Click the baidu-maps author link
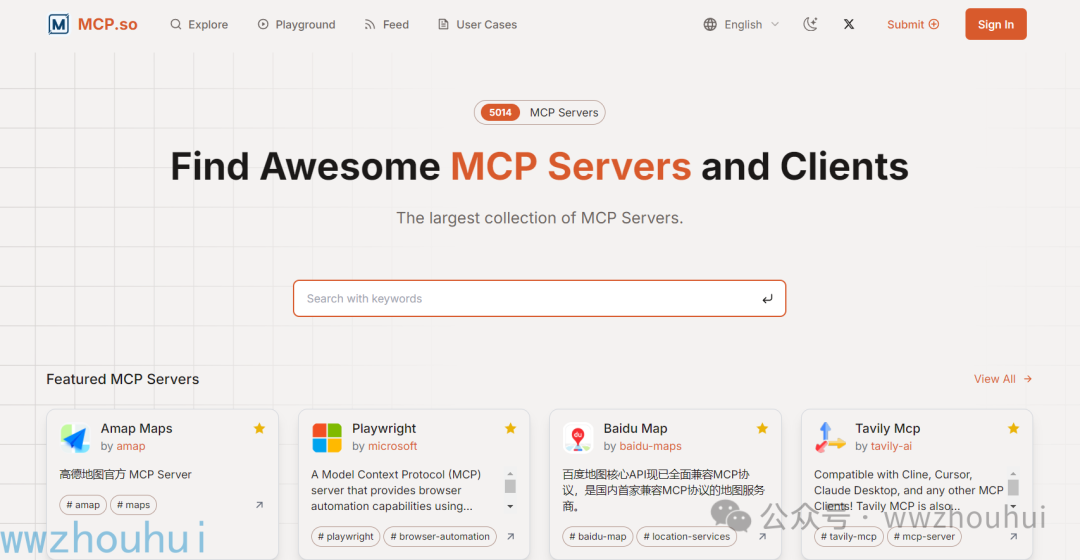The height and width of the screenshot is (560, 1080). (x=650, y=446)
